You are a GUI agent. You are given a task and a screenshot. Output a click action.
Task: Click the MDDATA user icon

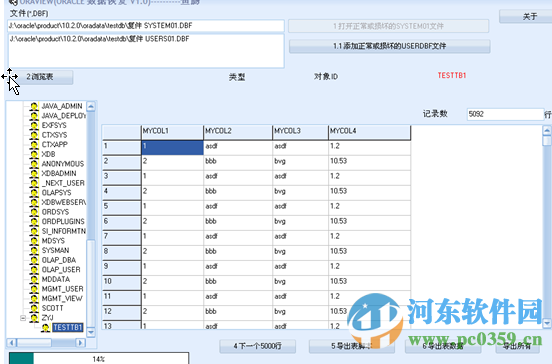[x=34, y=280]
